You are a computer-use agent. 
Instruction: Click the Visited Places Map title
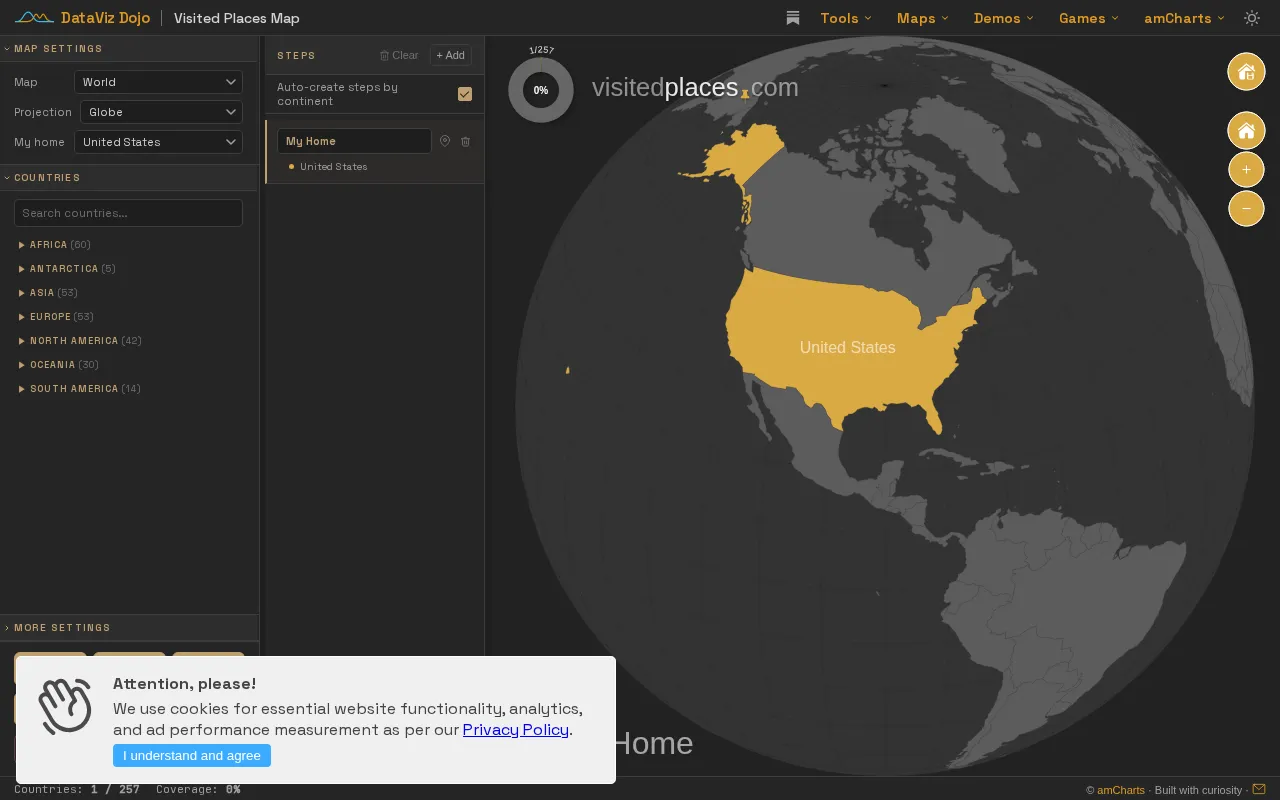pos(236,18)
